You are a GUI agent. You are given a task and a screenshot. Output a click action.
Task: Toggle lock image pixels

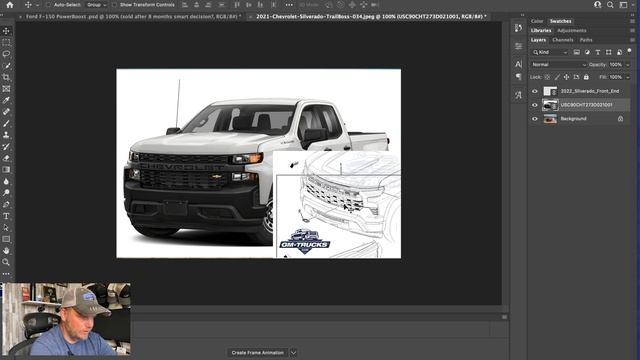coord(557,77)
